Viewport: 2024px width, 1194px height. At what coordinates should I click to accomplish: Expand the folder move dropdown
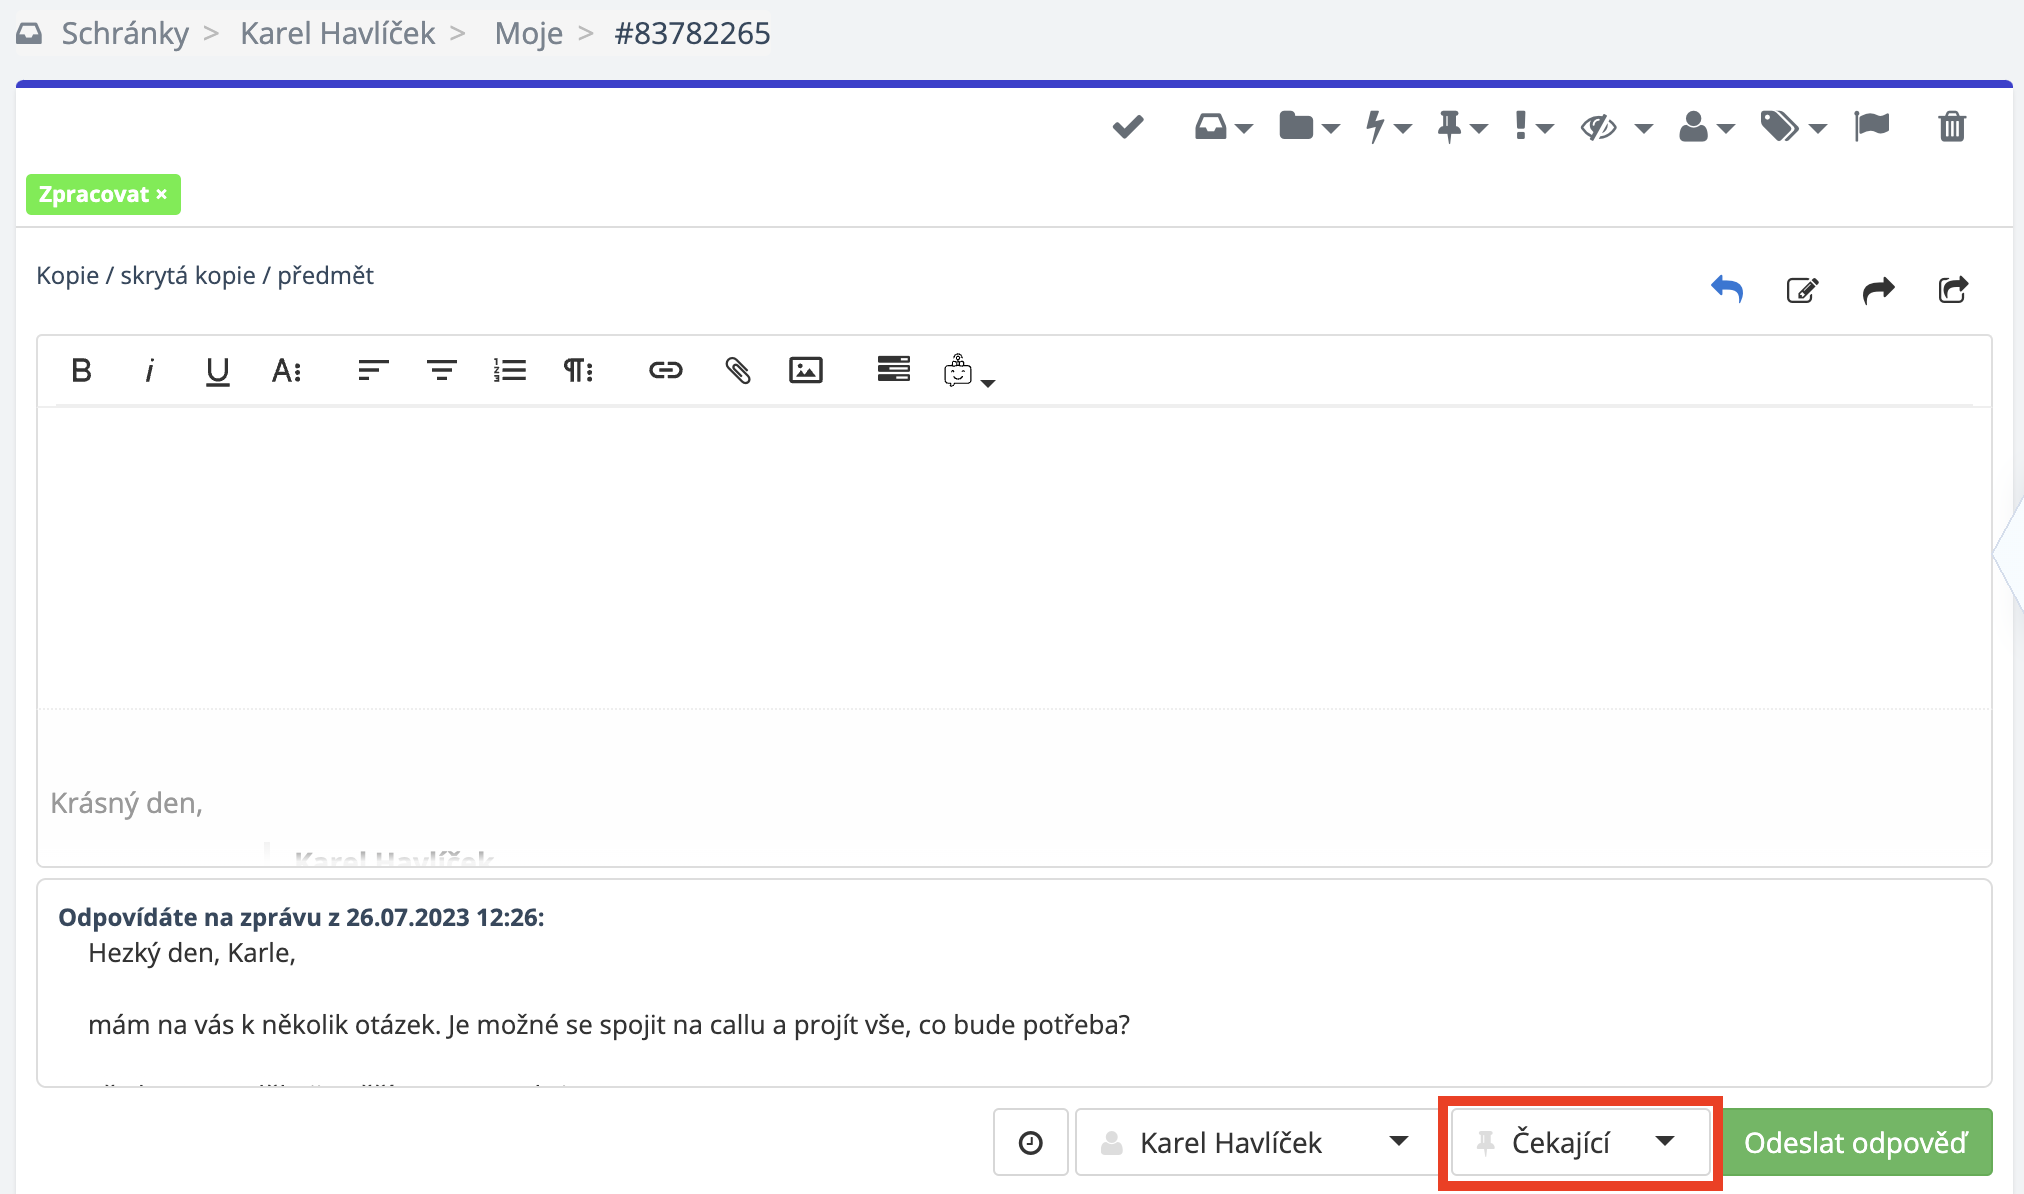pyautogui.click(x=1308, y=127)
